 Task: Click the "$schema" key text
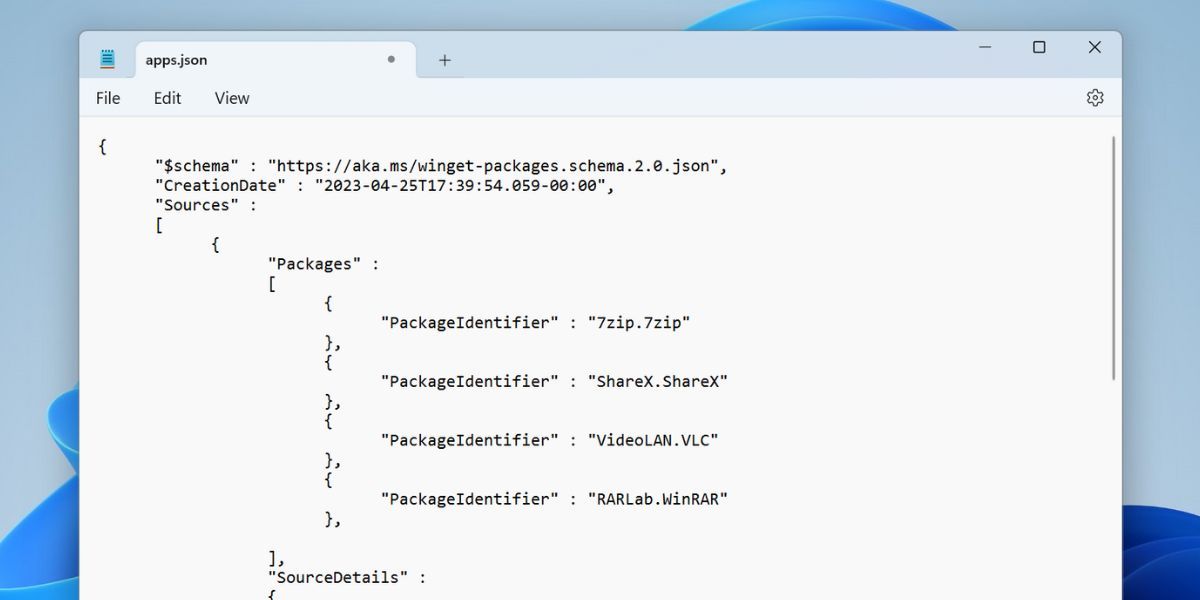click(x=197, y=166)
